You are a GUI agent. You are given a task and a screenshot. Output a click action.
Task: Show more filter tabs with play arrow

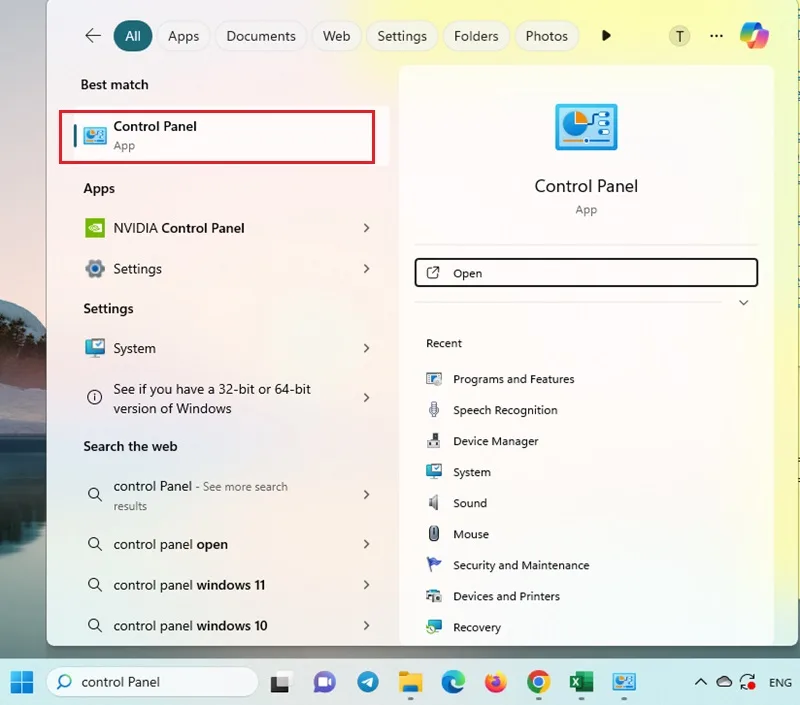[606, 36]
